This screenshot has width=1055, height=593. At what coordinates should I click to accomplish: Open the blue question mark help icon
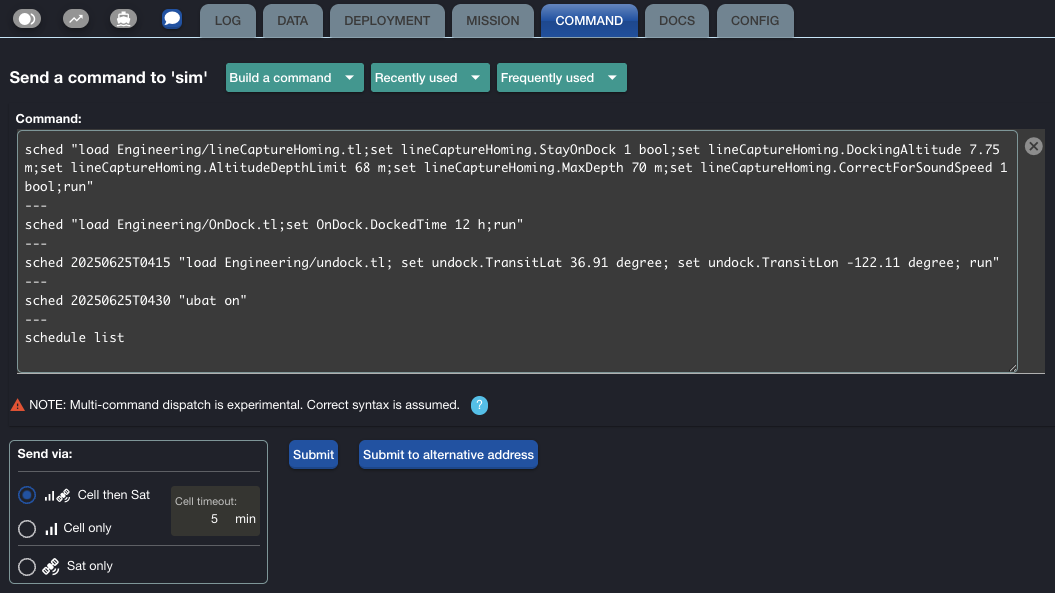point(479,405)
